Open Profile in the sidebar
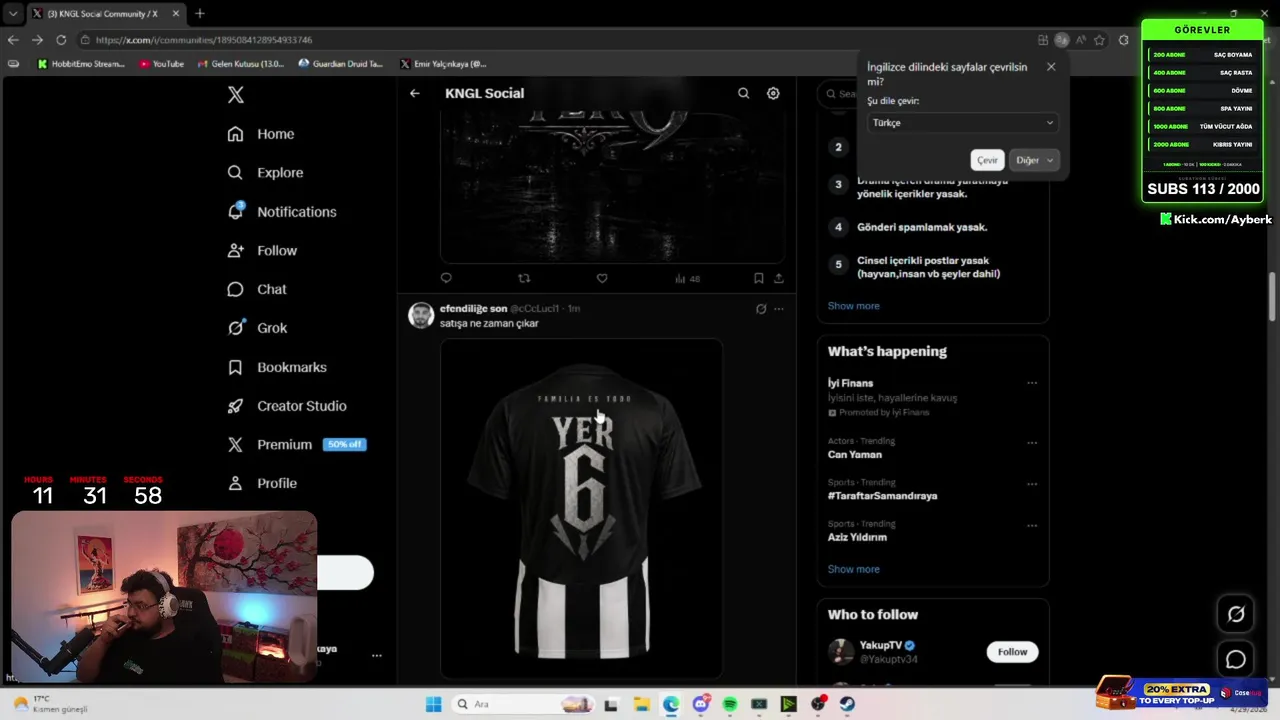This screenshot has width=1280, height=720. click(262, 483)
